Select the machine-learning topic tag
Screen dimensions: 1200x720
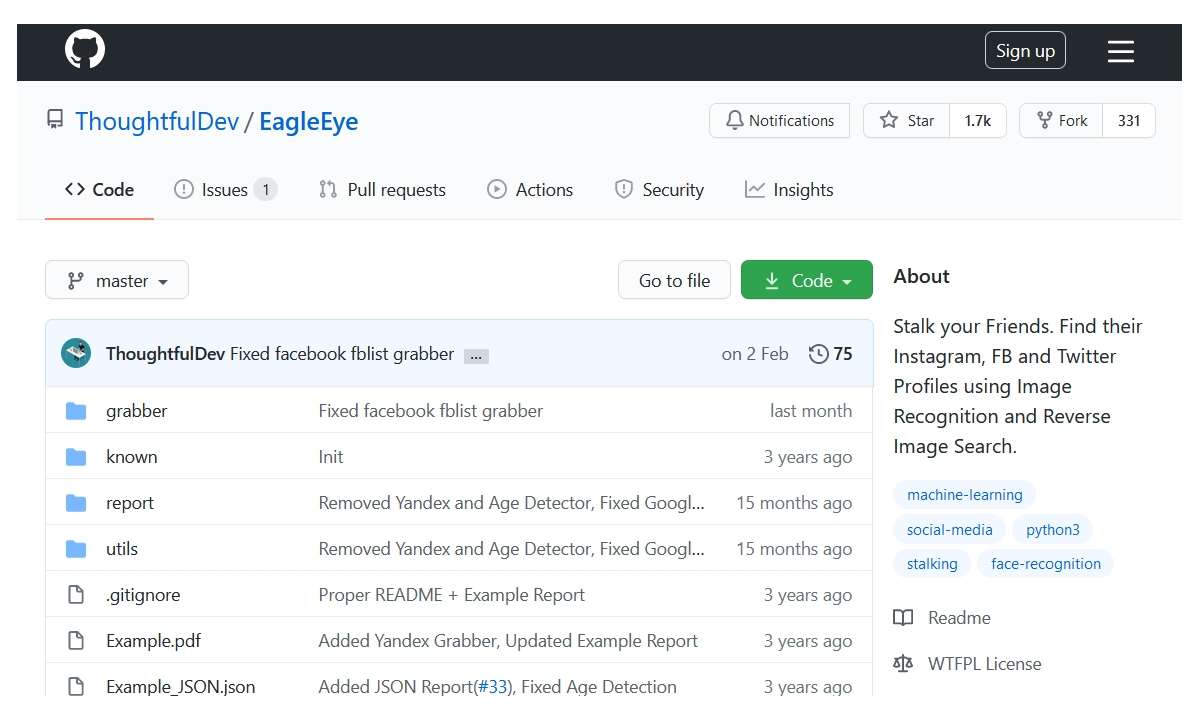coord(965,495)
